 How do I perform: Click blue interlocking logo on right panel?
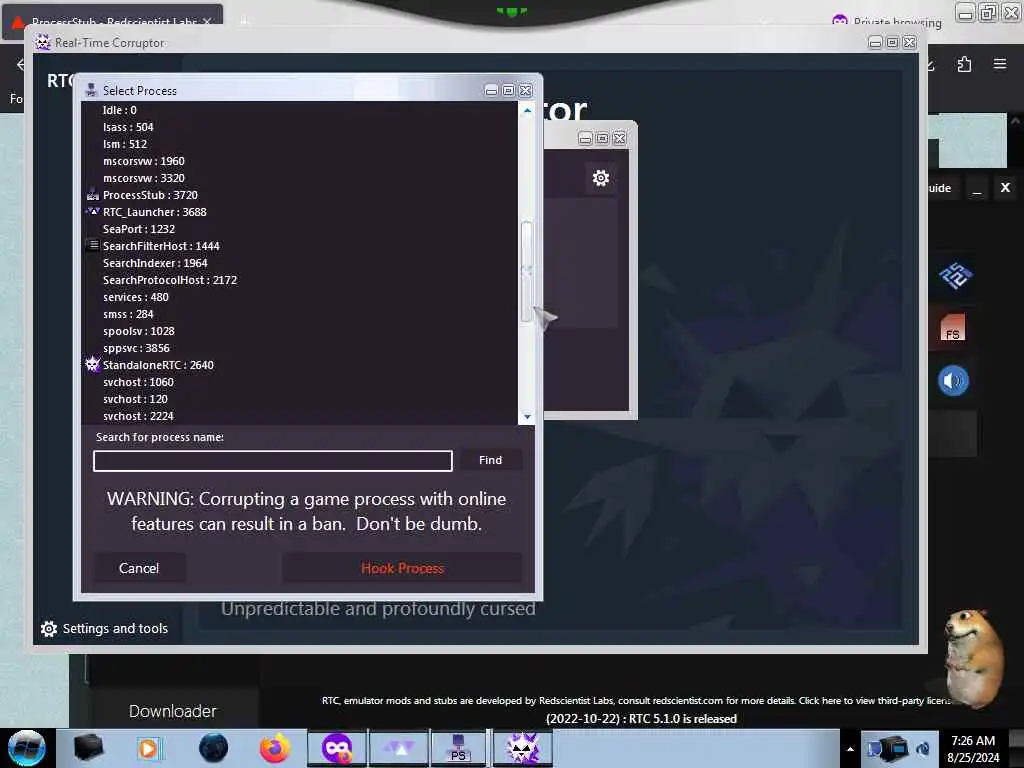click(955, 275)
